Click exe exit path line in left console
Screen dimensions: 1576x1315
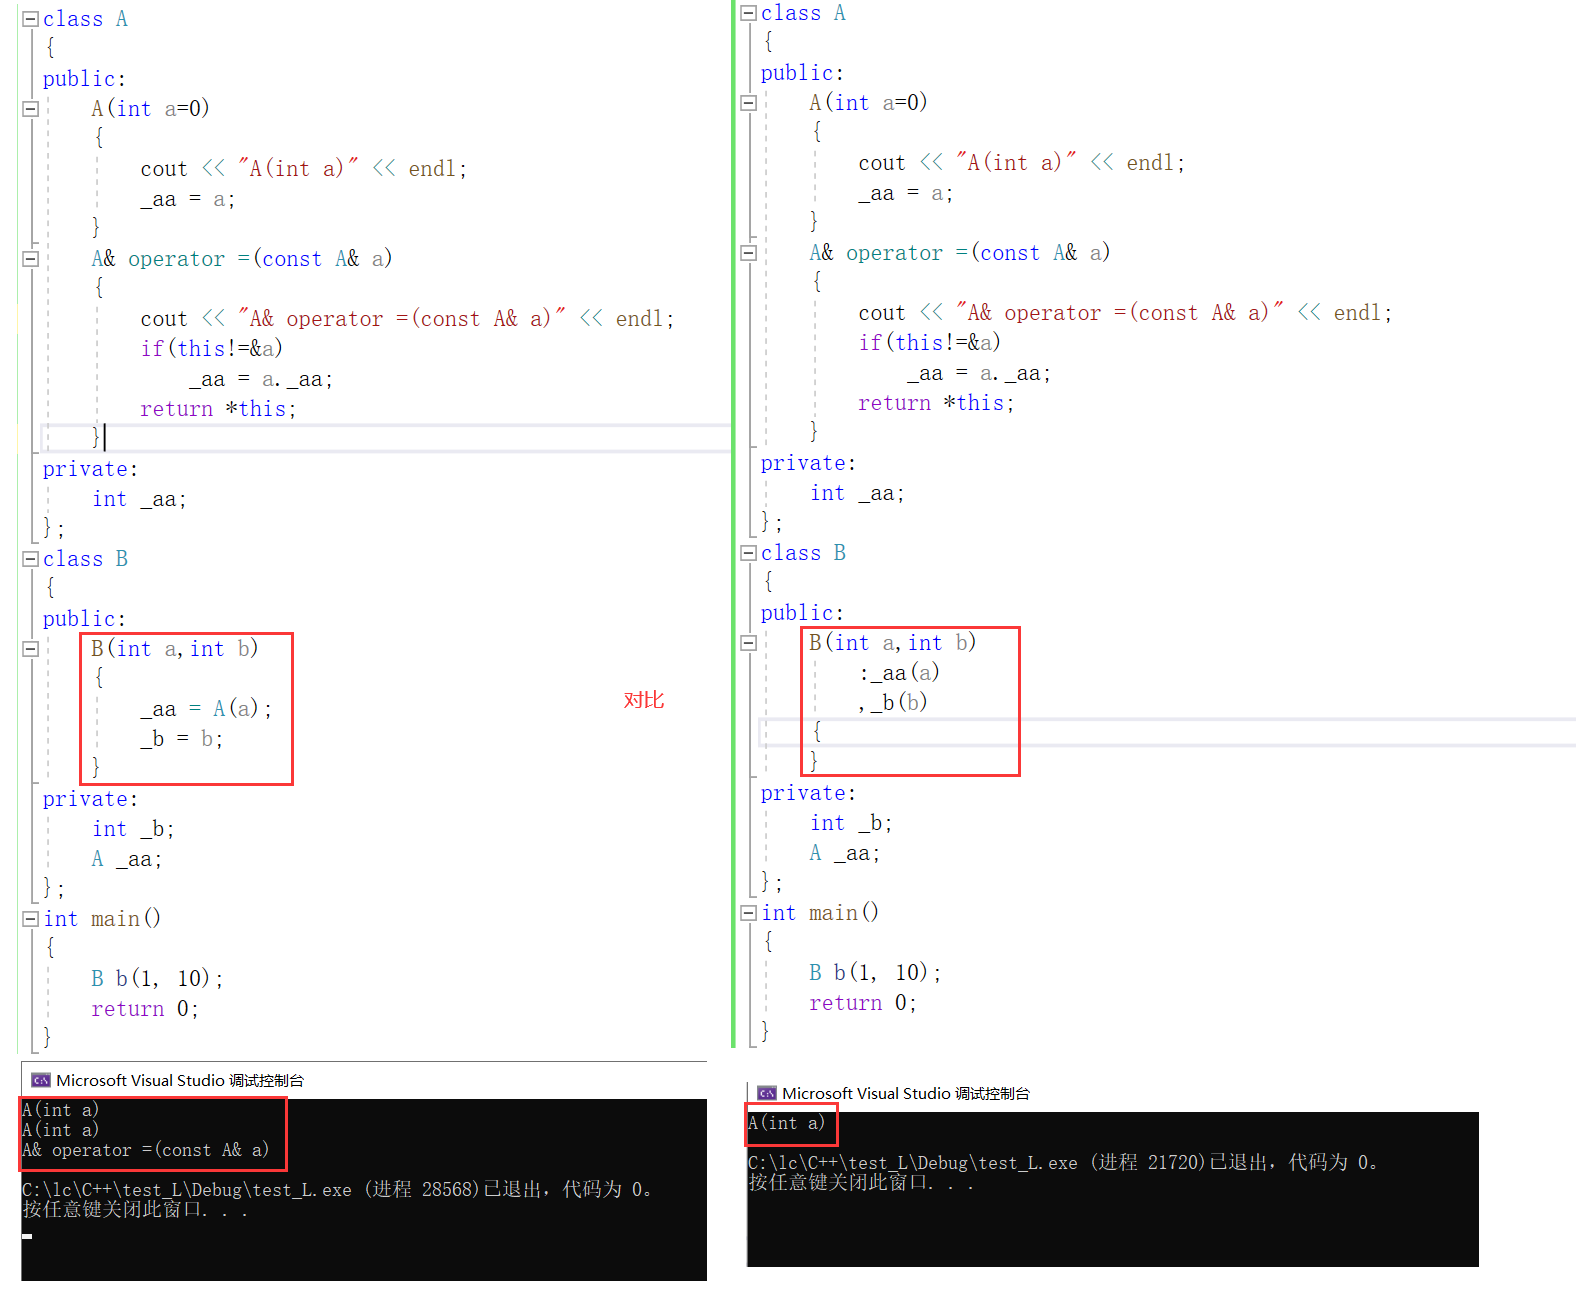338,1190
